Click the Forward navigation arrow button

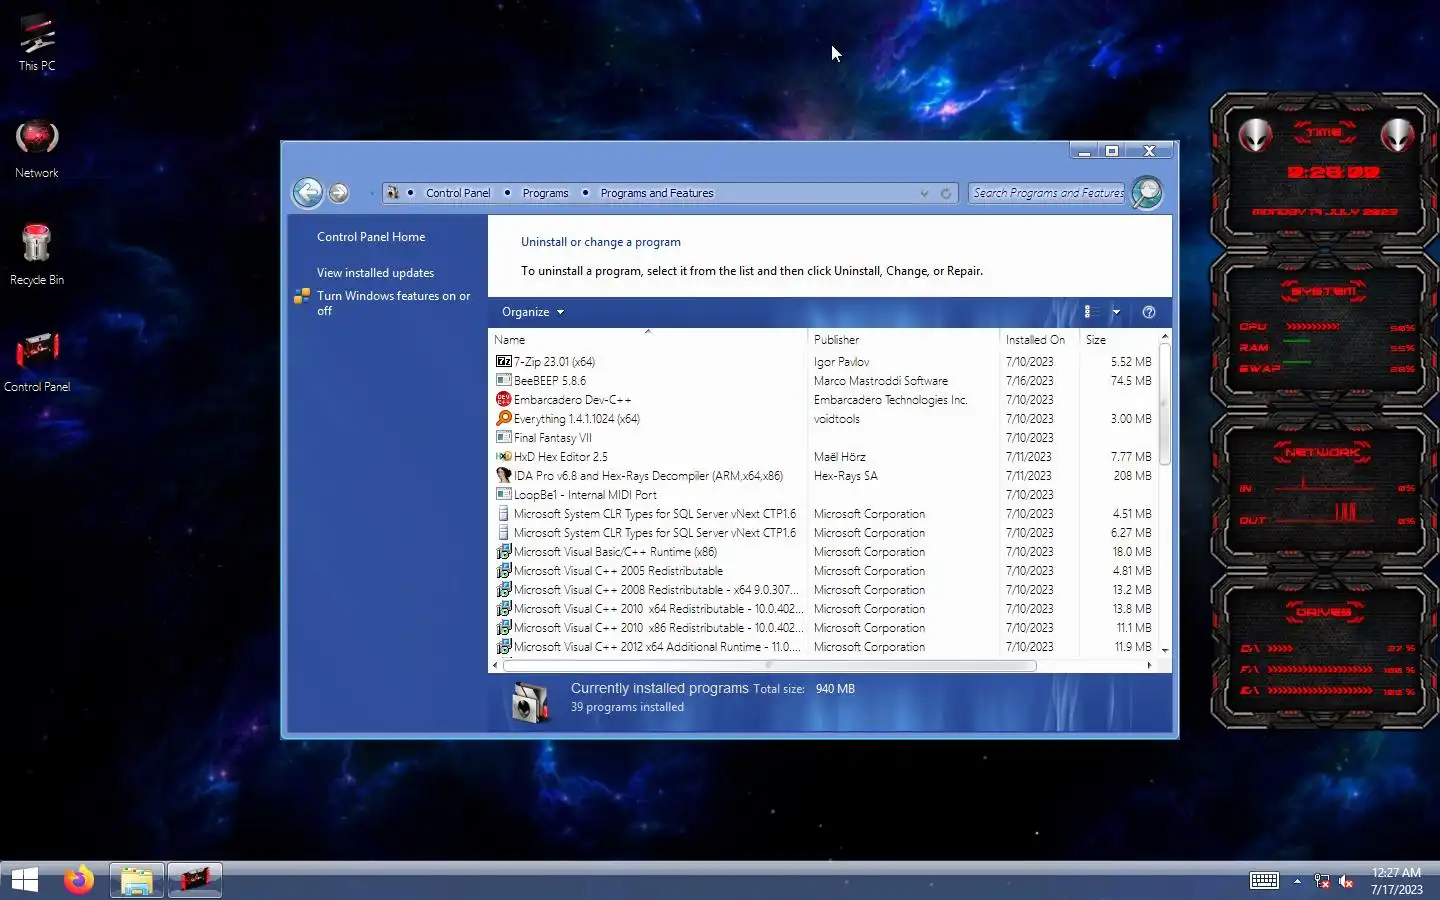[339, 193]
